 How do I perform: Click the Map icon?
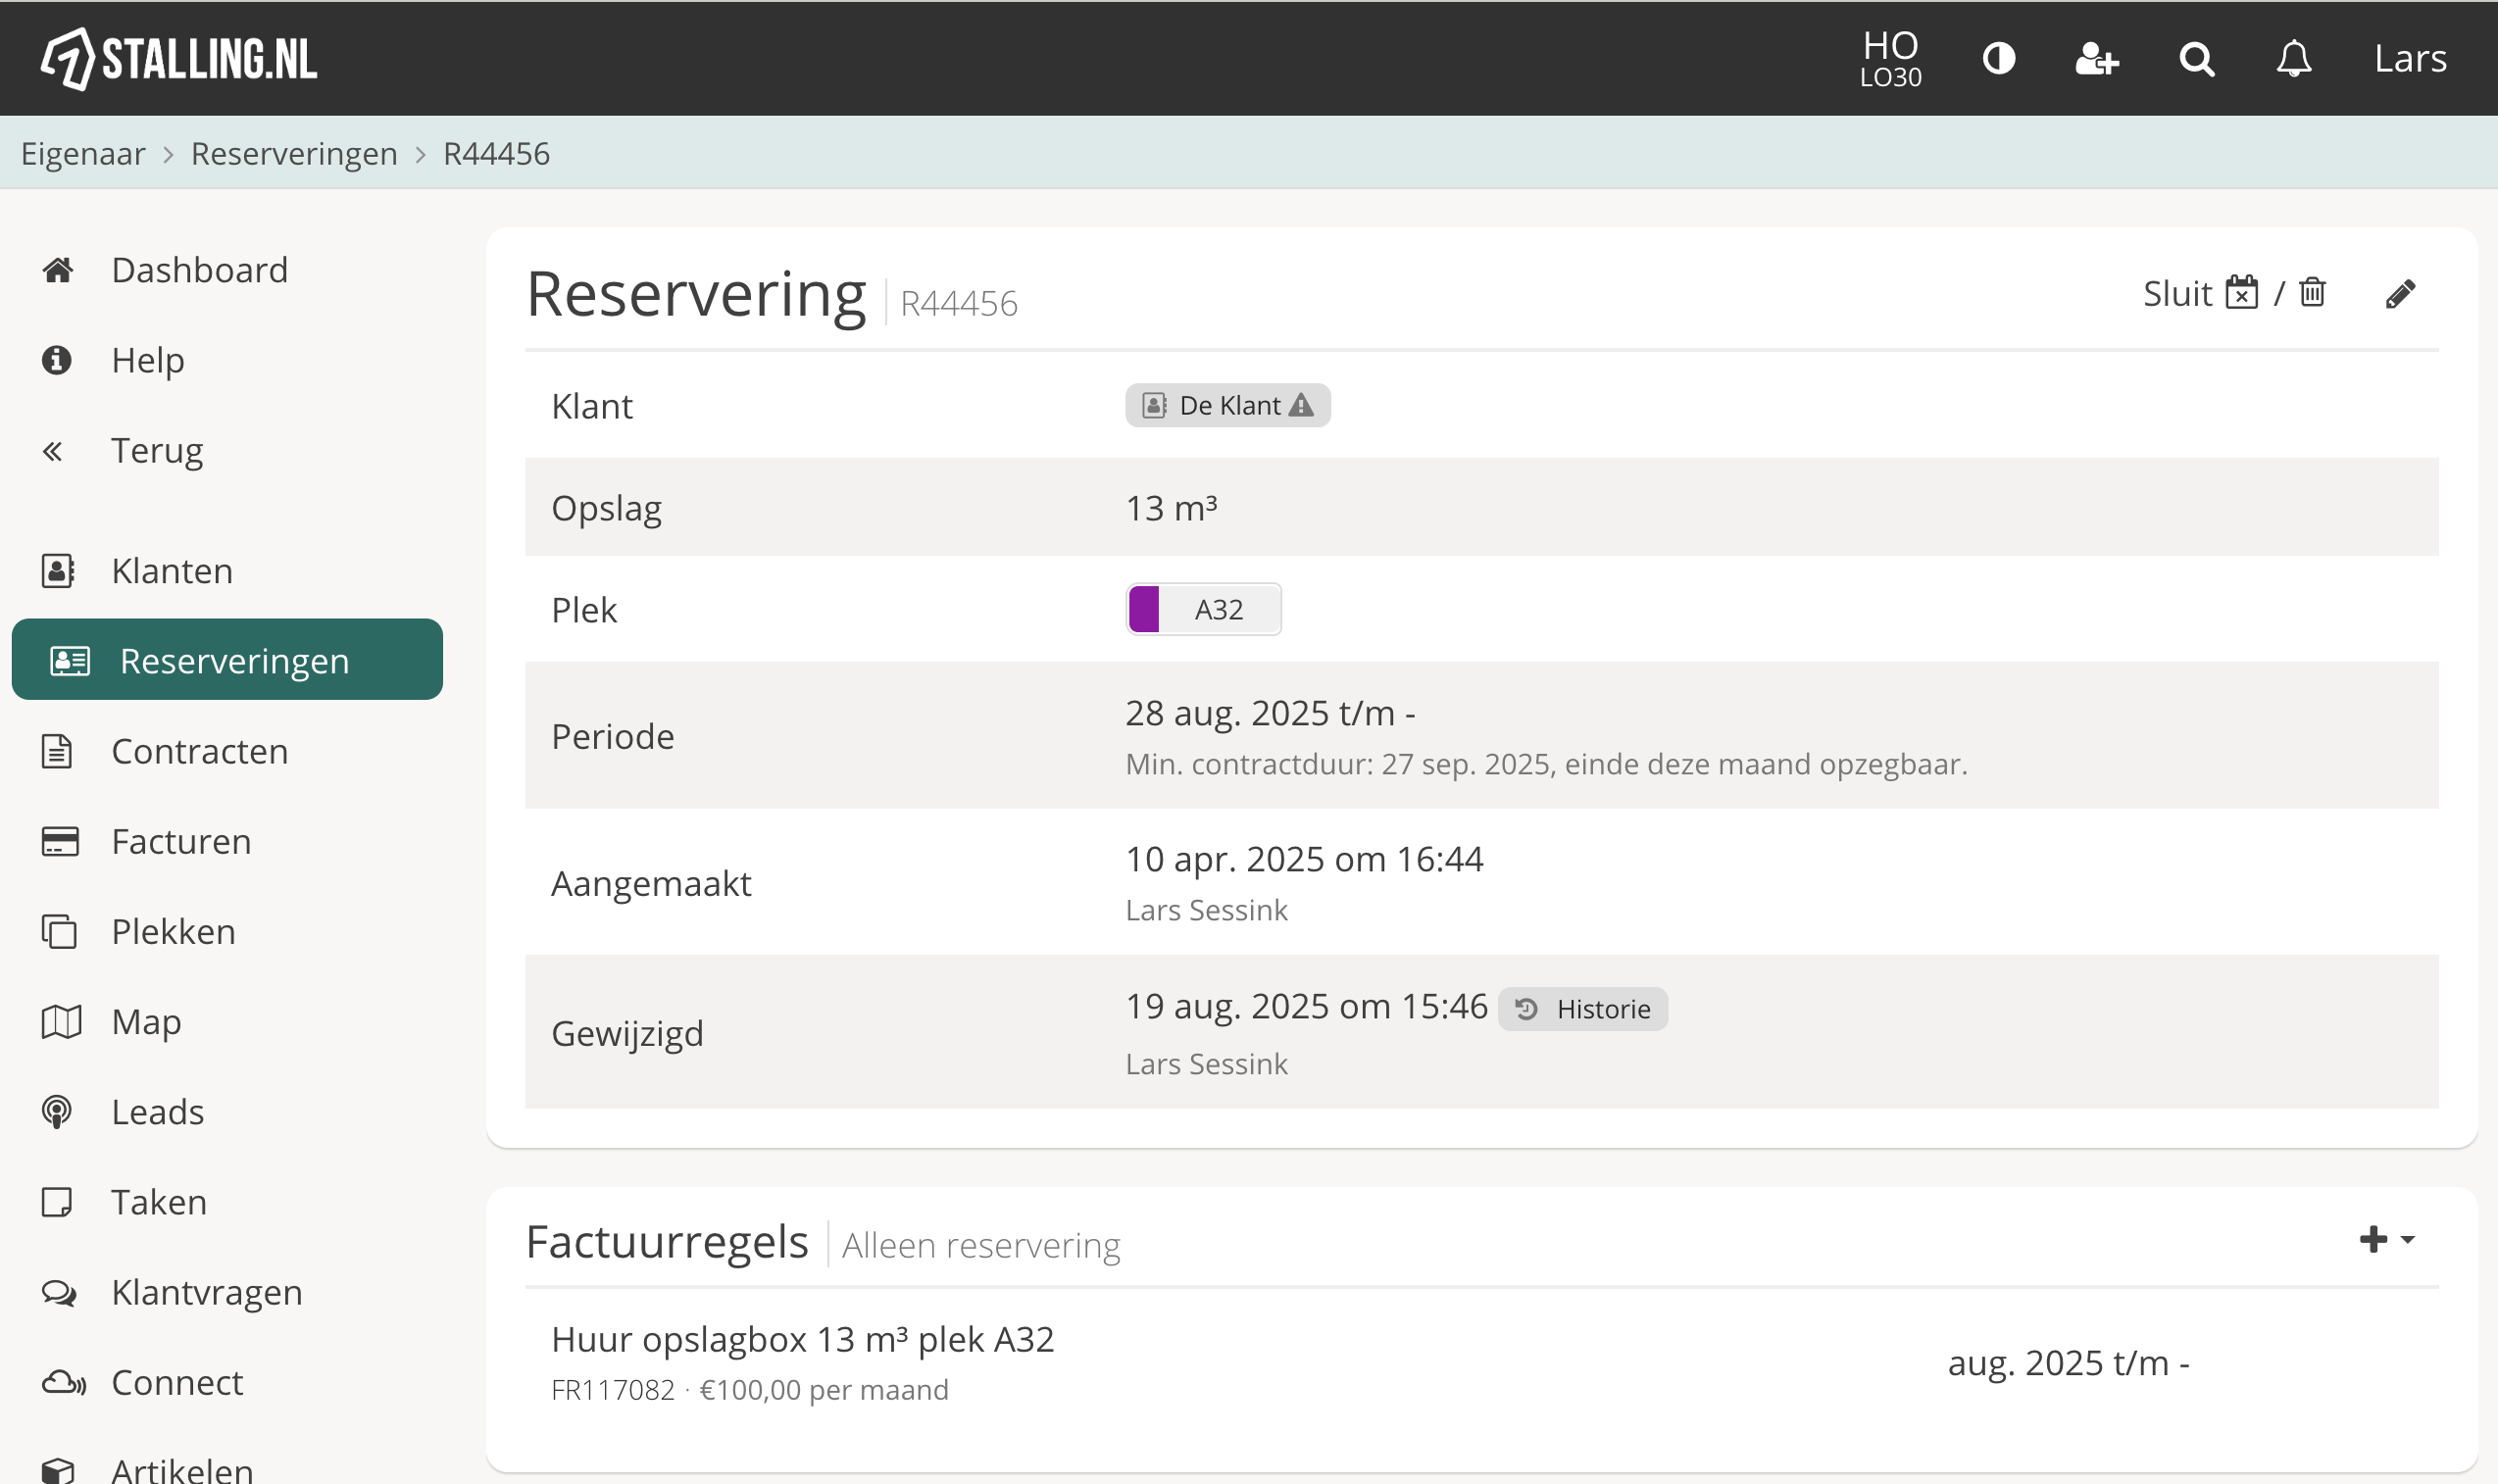pos(61,1022)
